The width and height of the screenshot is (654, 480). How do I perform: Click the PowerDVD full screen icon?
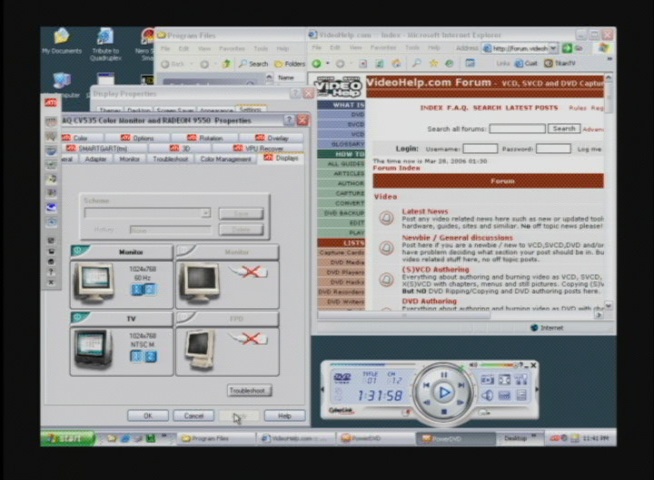pyautogui.click(x=505, y=379)
